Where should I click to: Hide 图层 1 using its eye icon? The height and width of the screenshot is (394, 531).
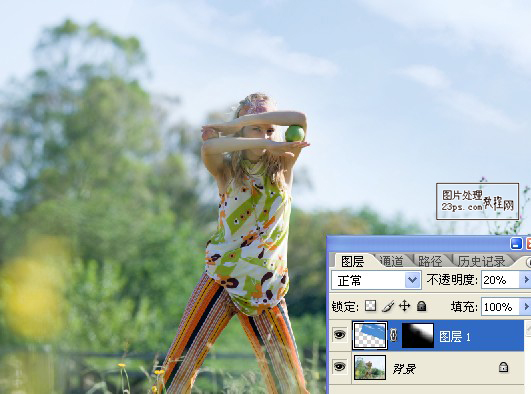[x=340, y=335]
